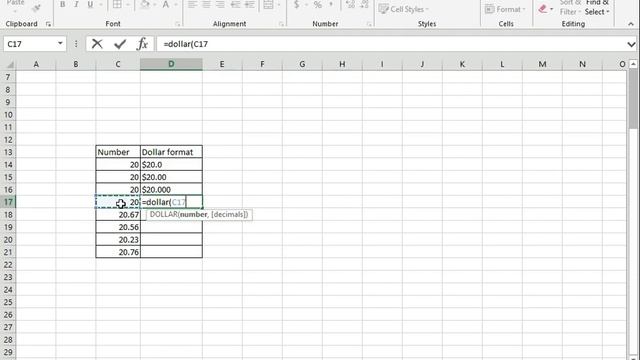The height and width of the screenshot is (360, 640).
Task: Click the Bold formatting icon
Action: (x=62, y=4)
